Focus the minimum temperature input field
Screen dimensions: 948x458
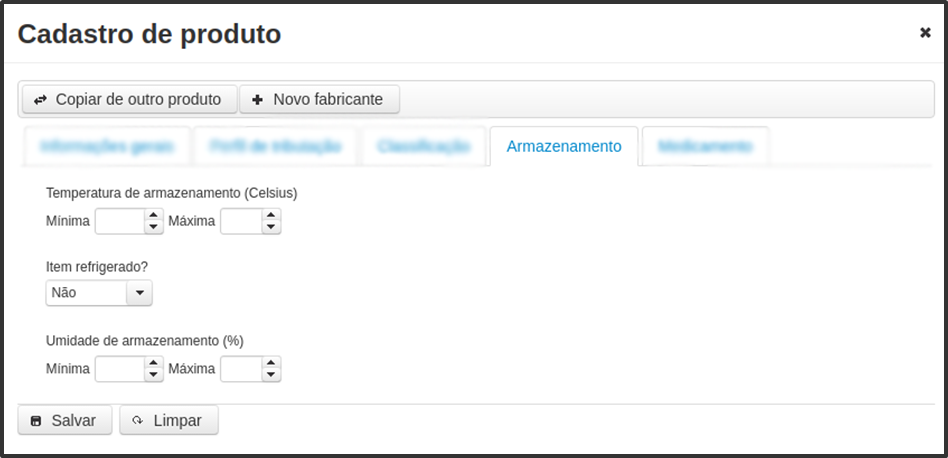pos(120,221)
